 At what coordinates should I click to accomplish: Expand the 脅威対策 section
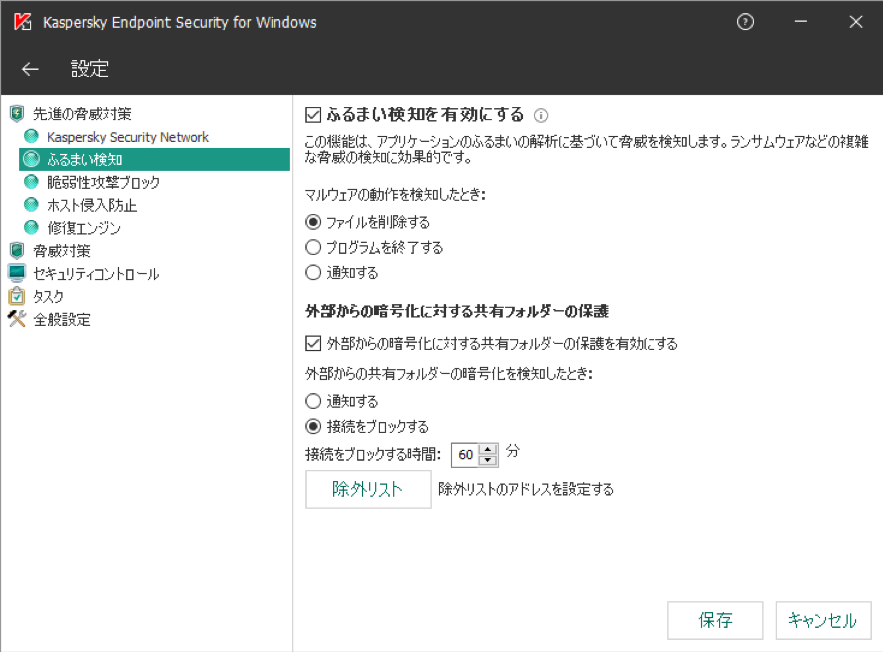tap(62, 251)
